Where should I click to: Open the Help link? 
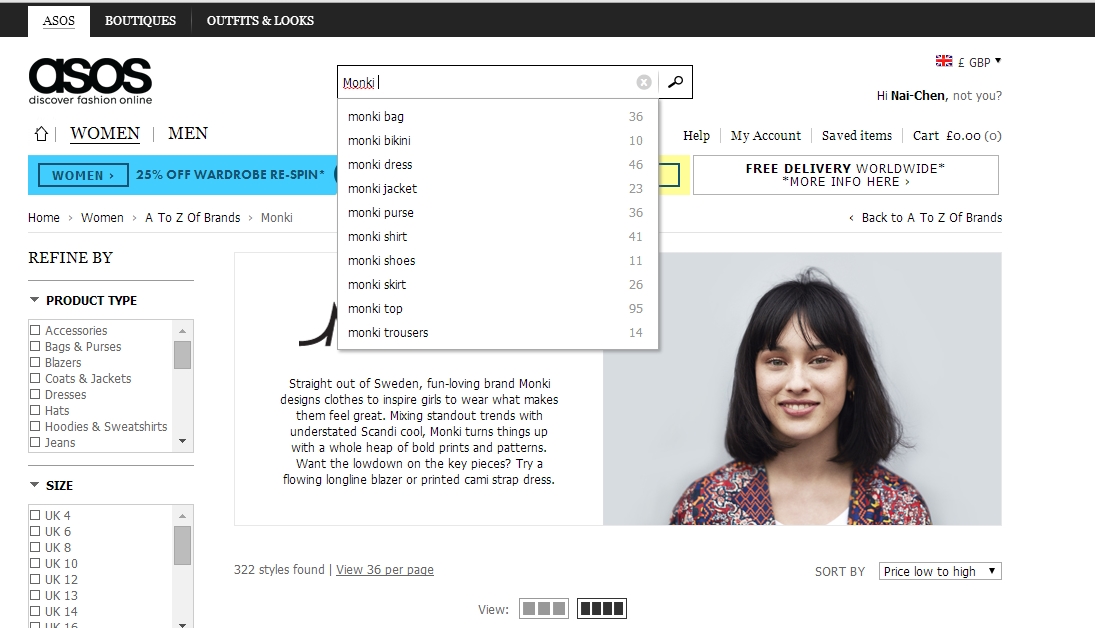click(696, 136)
